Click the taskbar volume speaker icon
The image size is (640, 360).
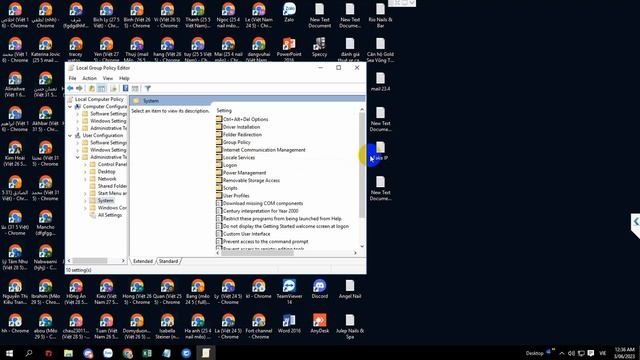[571, 353]
